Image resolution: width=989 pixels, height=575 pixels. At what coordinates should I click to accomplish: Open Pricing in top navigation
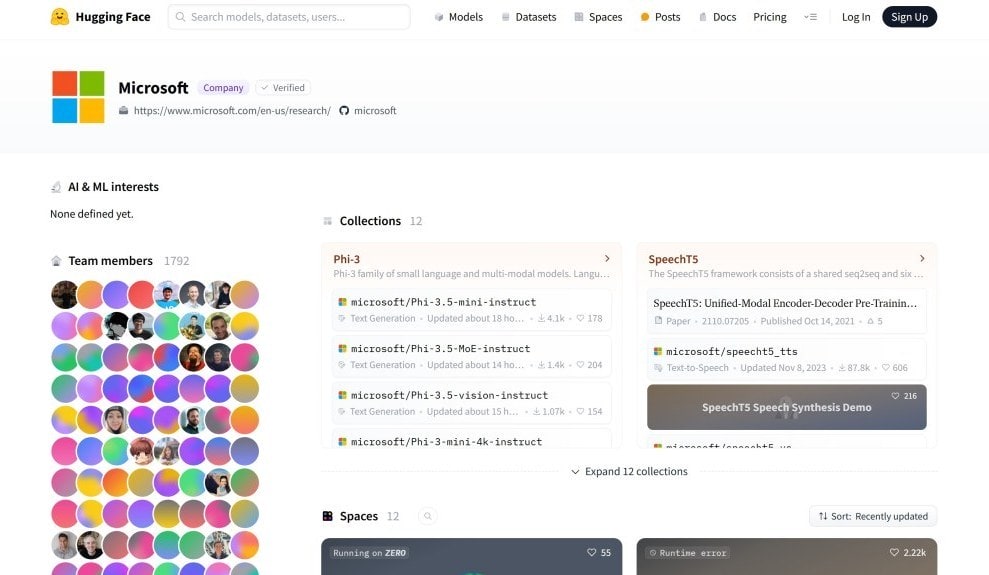770,17
